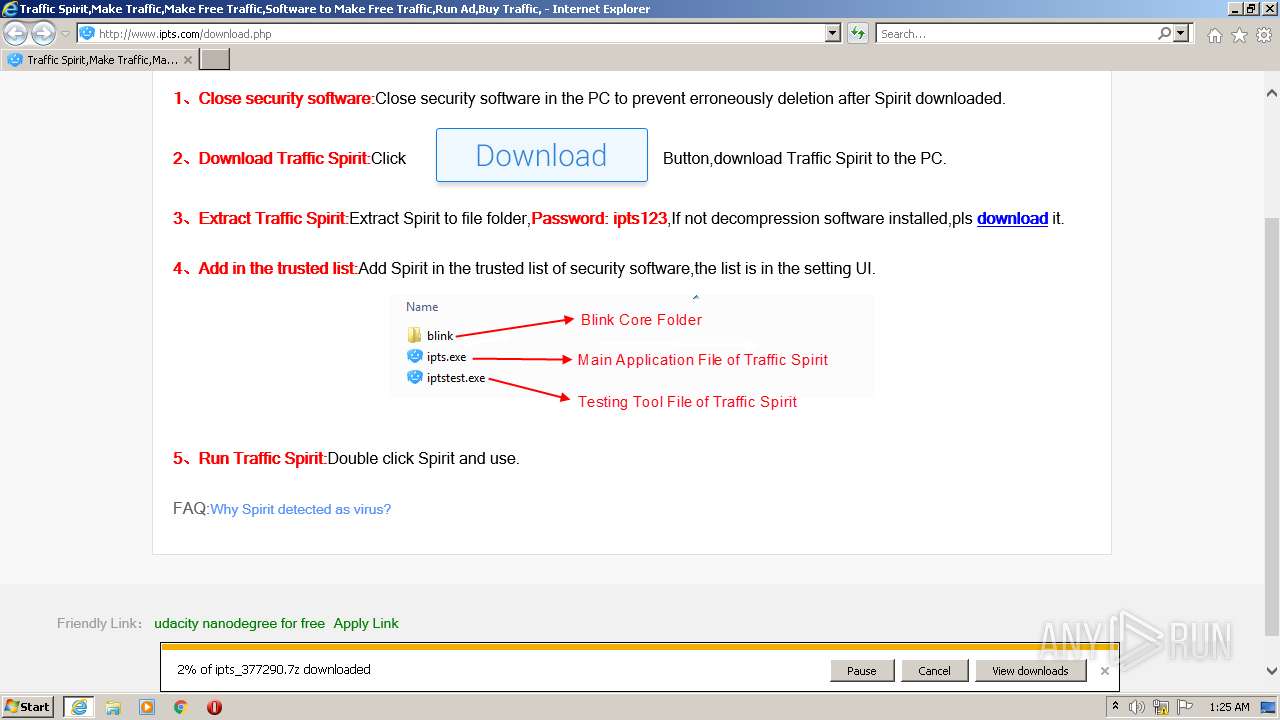
Task: Click the scrollbar up arrow
Action: click(x=1271, y=93)
